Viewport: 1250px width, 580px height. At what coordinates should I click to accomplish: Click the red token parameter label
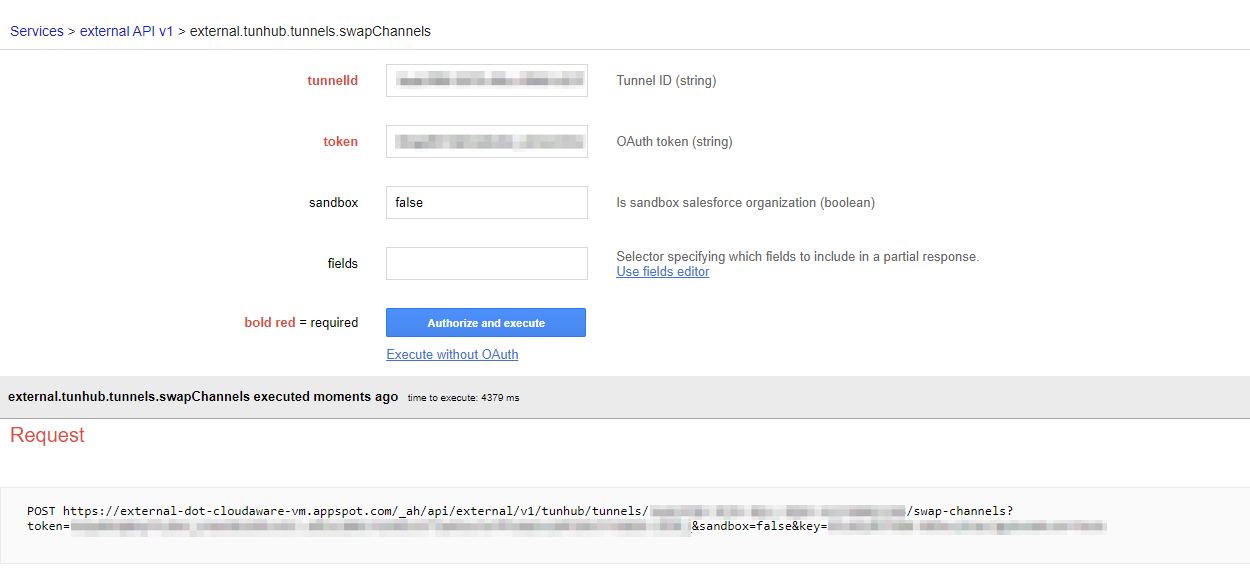(340, 142)
